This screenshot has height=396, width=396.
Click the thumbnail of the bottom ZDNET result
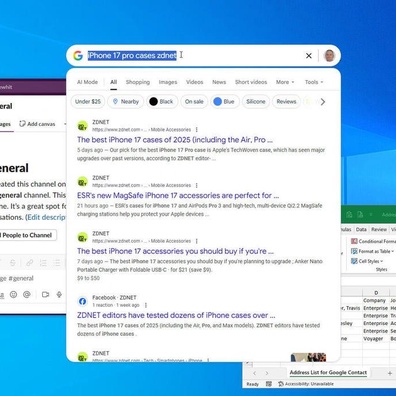[308, 357]
